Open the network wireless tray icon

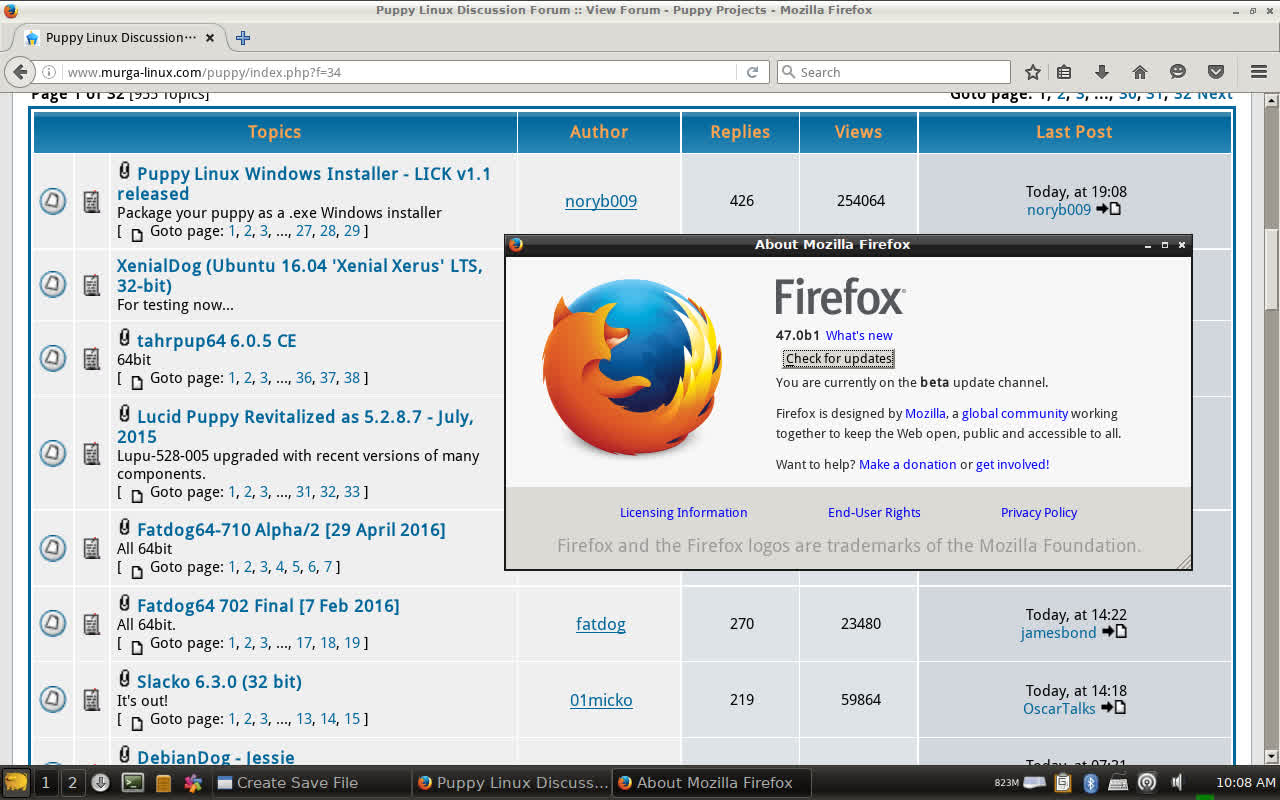[x=1147, y=783]
